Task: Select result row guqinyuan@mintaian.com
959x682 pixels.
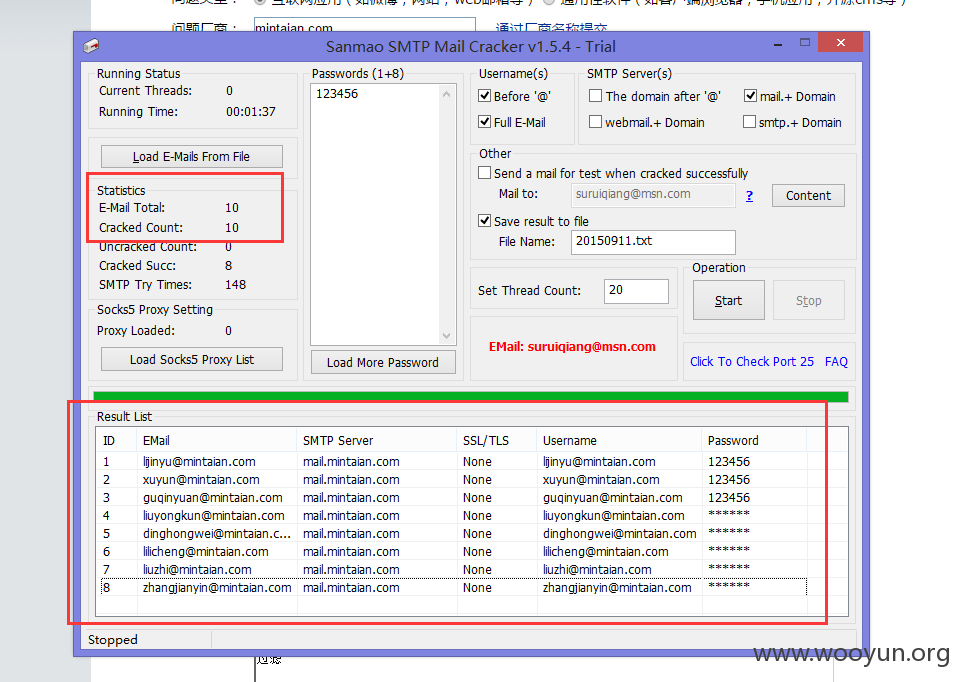Action: [452, 497]
